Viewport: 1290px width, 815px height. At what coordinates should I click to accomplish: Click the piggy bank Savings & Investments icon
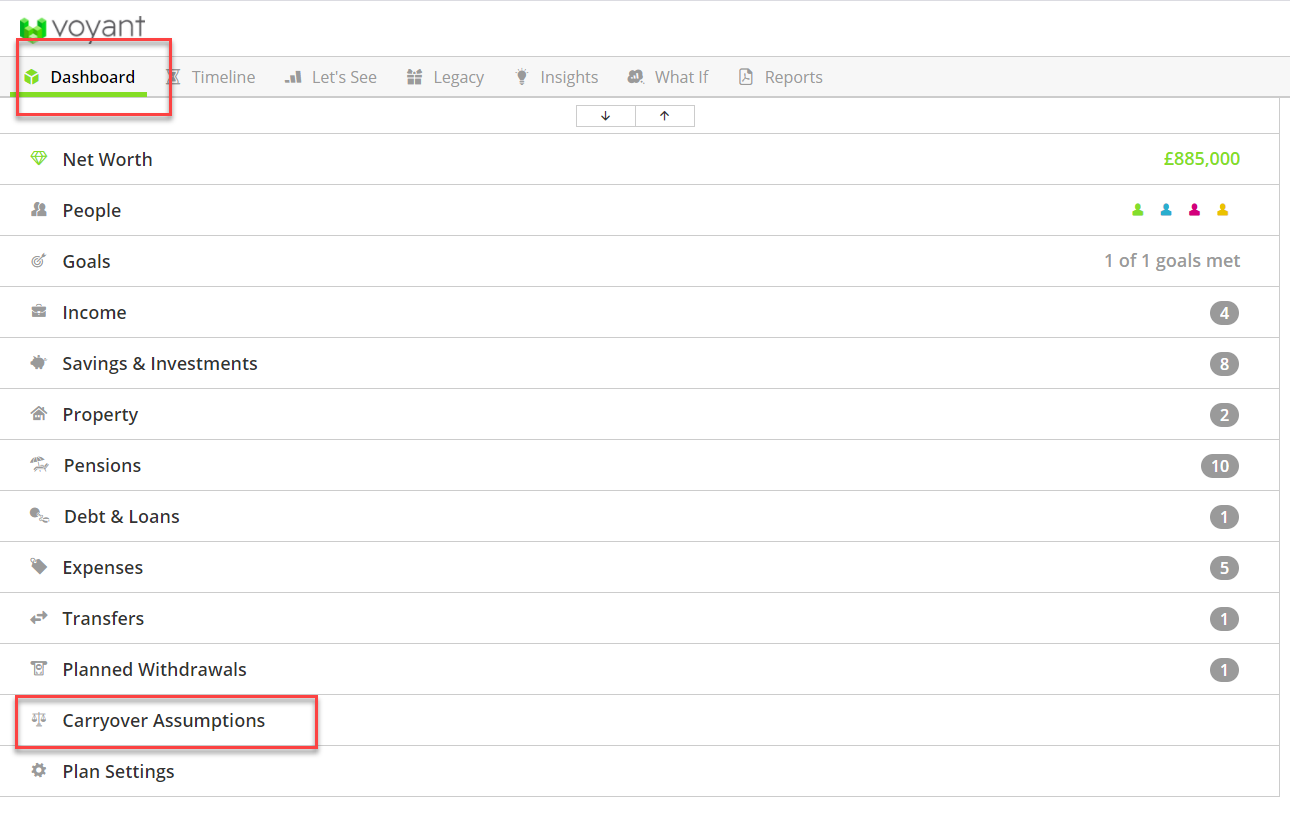pos(39,363)
